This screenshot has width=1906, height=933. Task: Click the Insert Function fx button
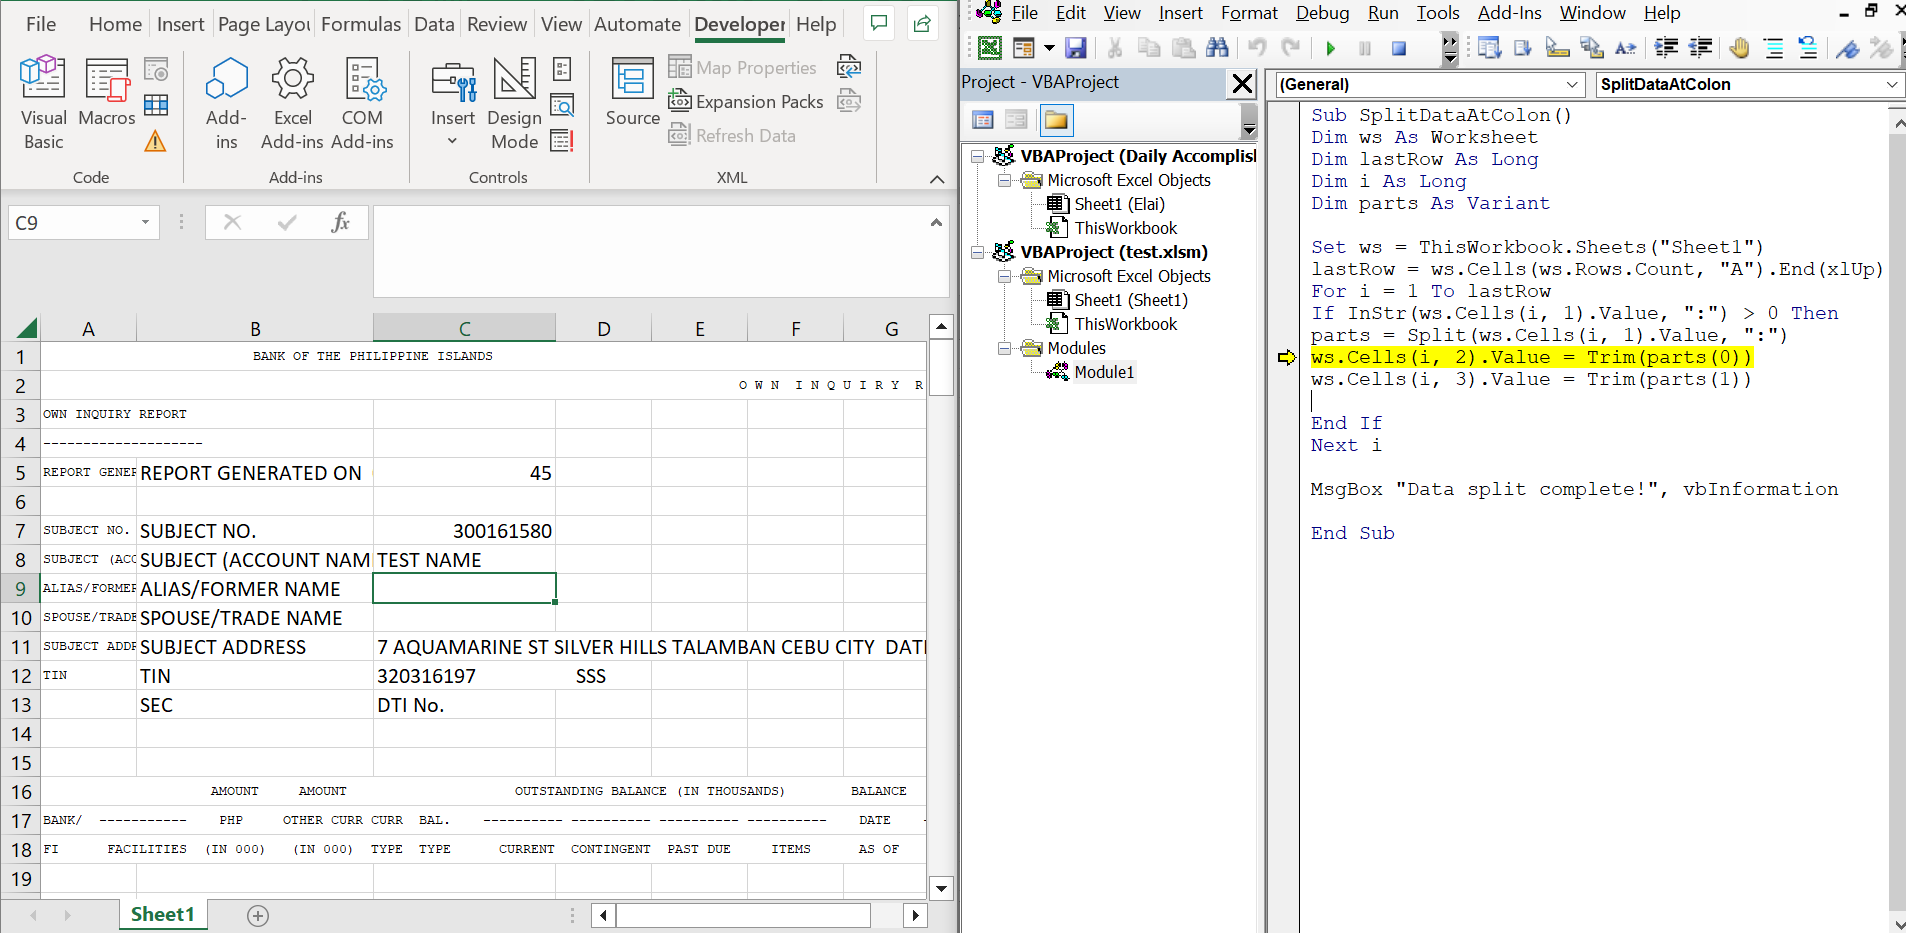click(x=340, y=222)
